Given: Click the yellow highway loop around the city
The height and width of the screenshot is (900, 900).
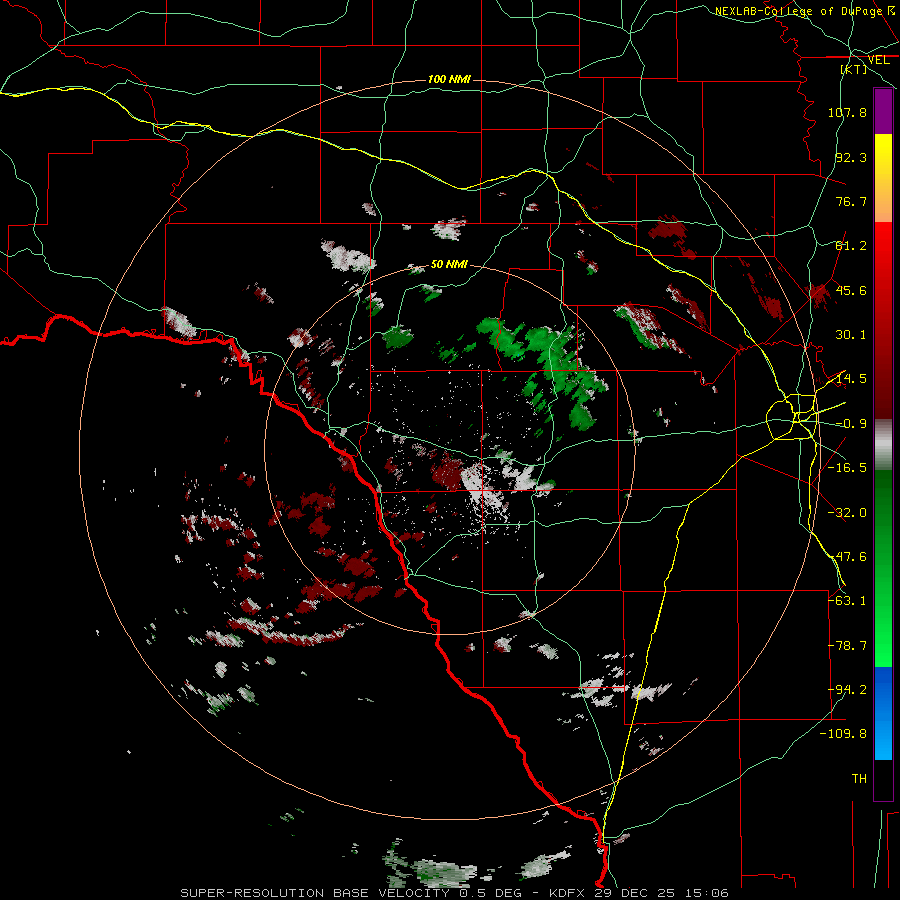Looking at the screenshot, I should [x=792, y=417].
